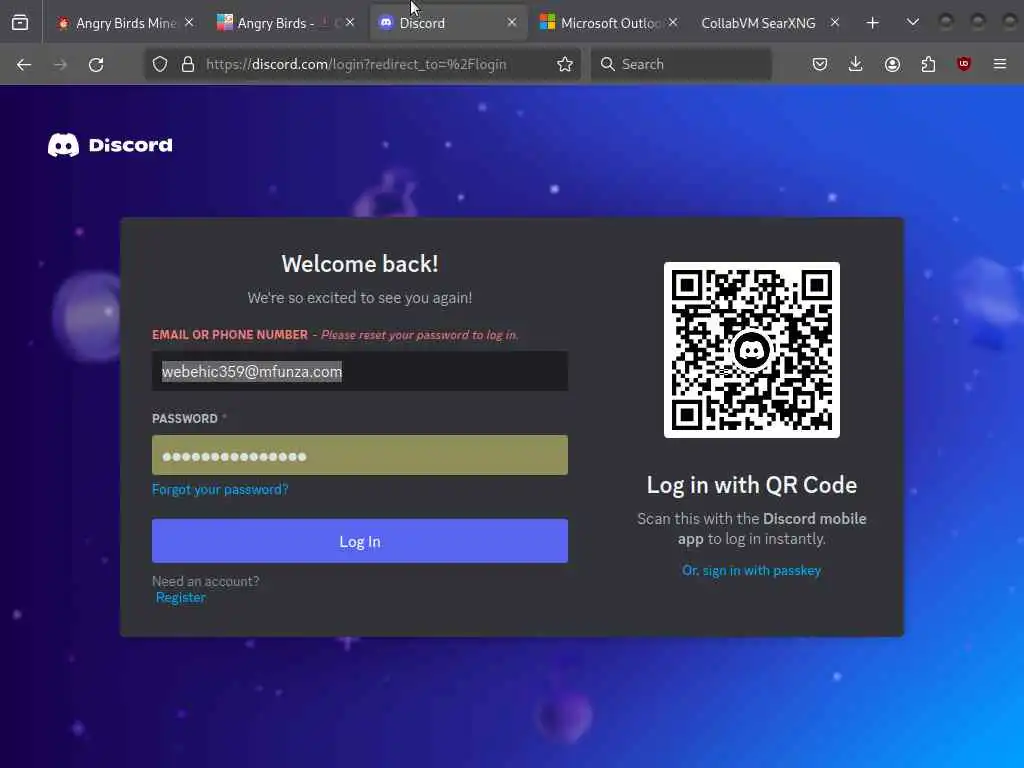1024x768 pixels.
Task: Click the 'Log in with QR Code' heading
Action: point(752,485)
